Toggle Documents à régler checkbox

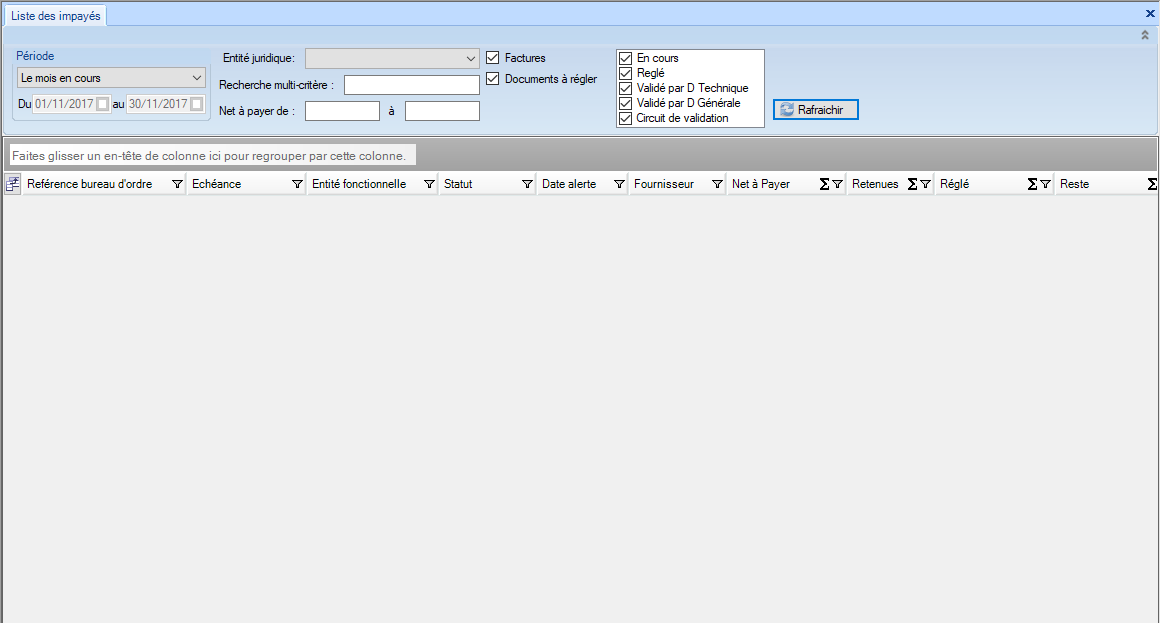tap(492, 79)
